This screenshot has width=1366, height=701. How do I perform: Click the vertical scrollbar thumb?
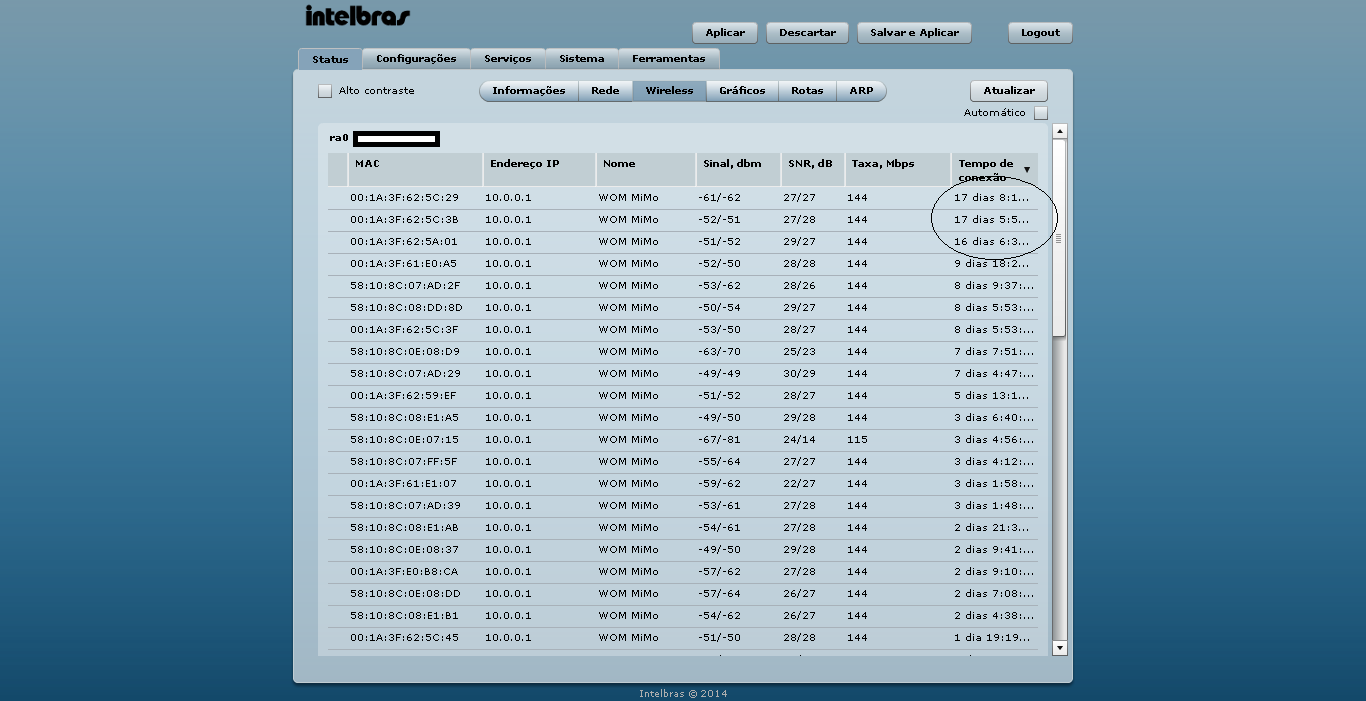pos(1059,238)
